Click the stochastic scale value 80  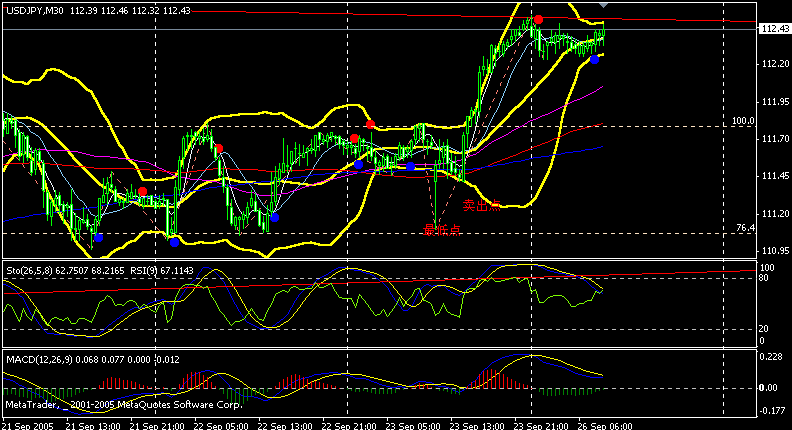pos(764,278)
